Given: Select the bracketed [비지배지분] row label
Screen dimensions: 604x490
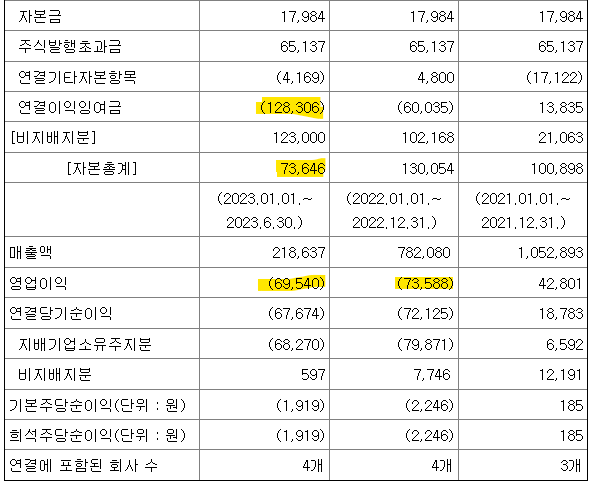Looking at the screenshot, I should click(x=53, y=138).
